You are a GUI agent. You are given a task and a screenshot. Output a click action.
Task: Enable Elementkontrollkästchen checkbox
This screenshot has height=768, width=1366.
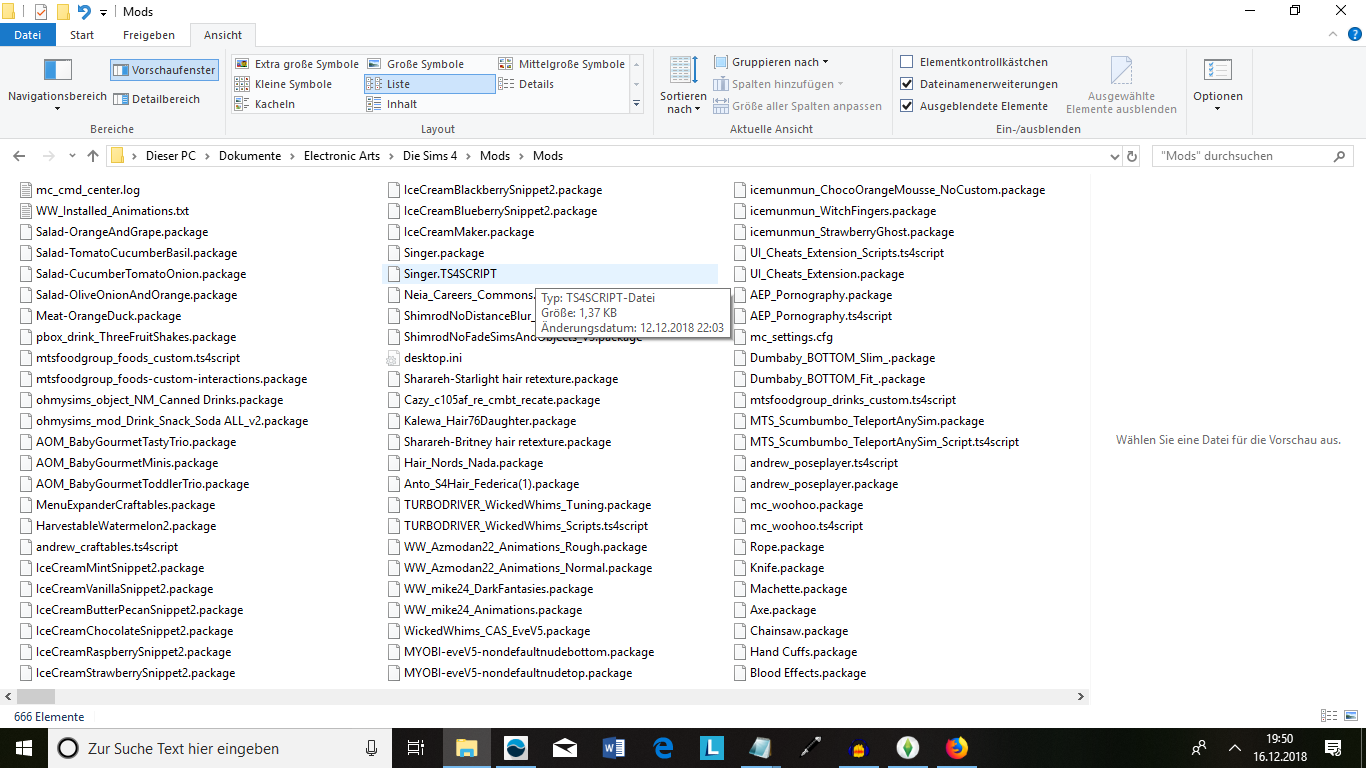(907, 62)
